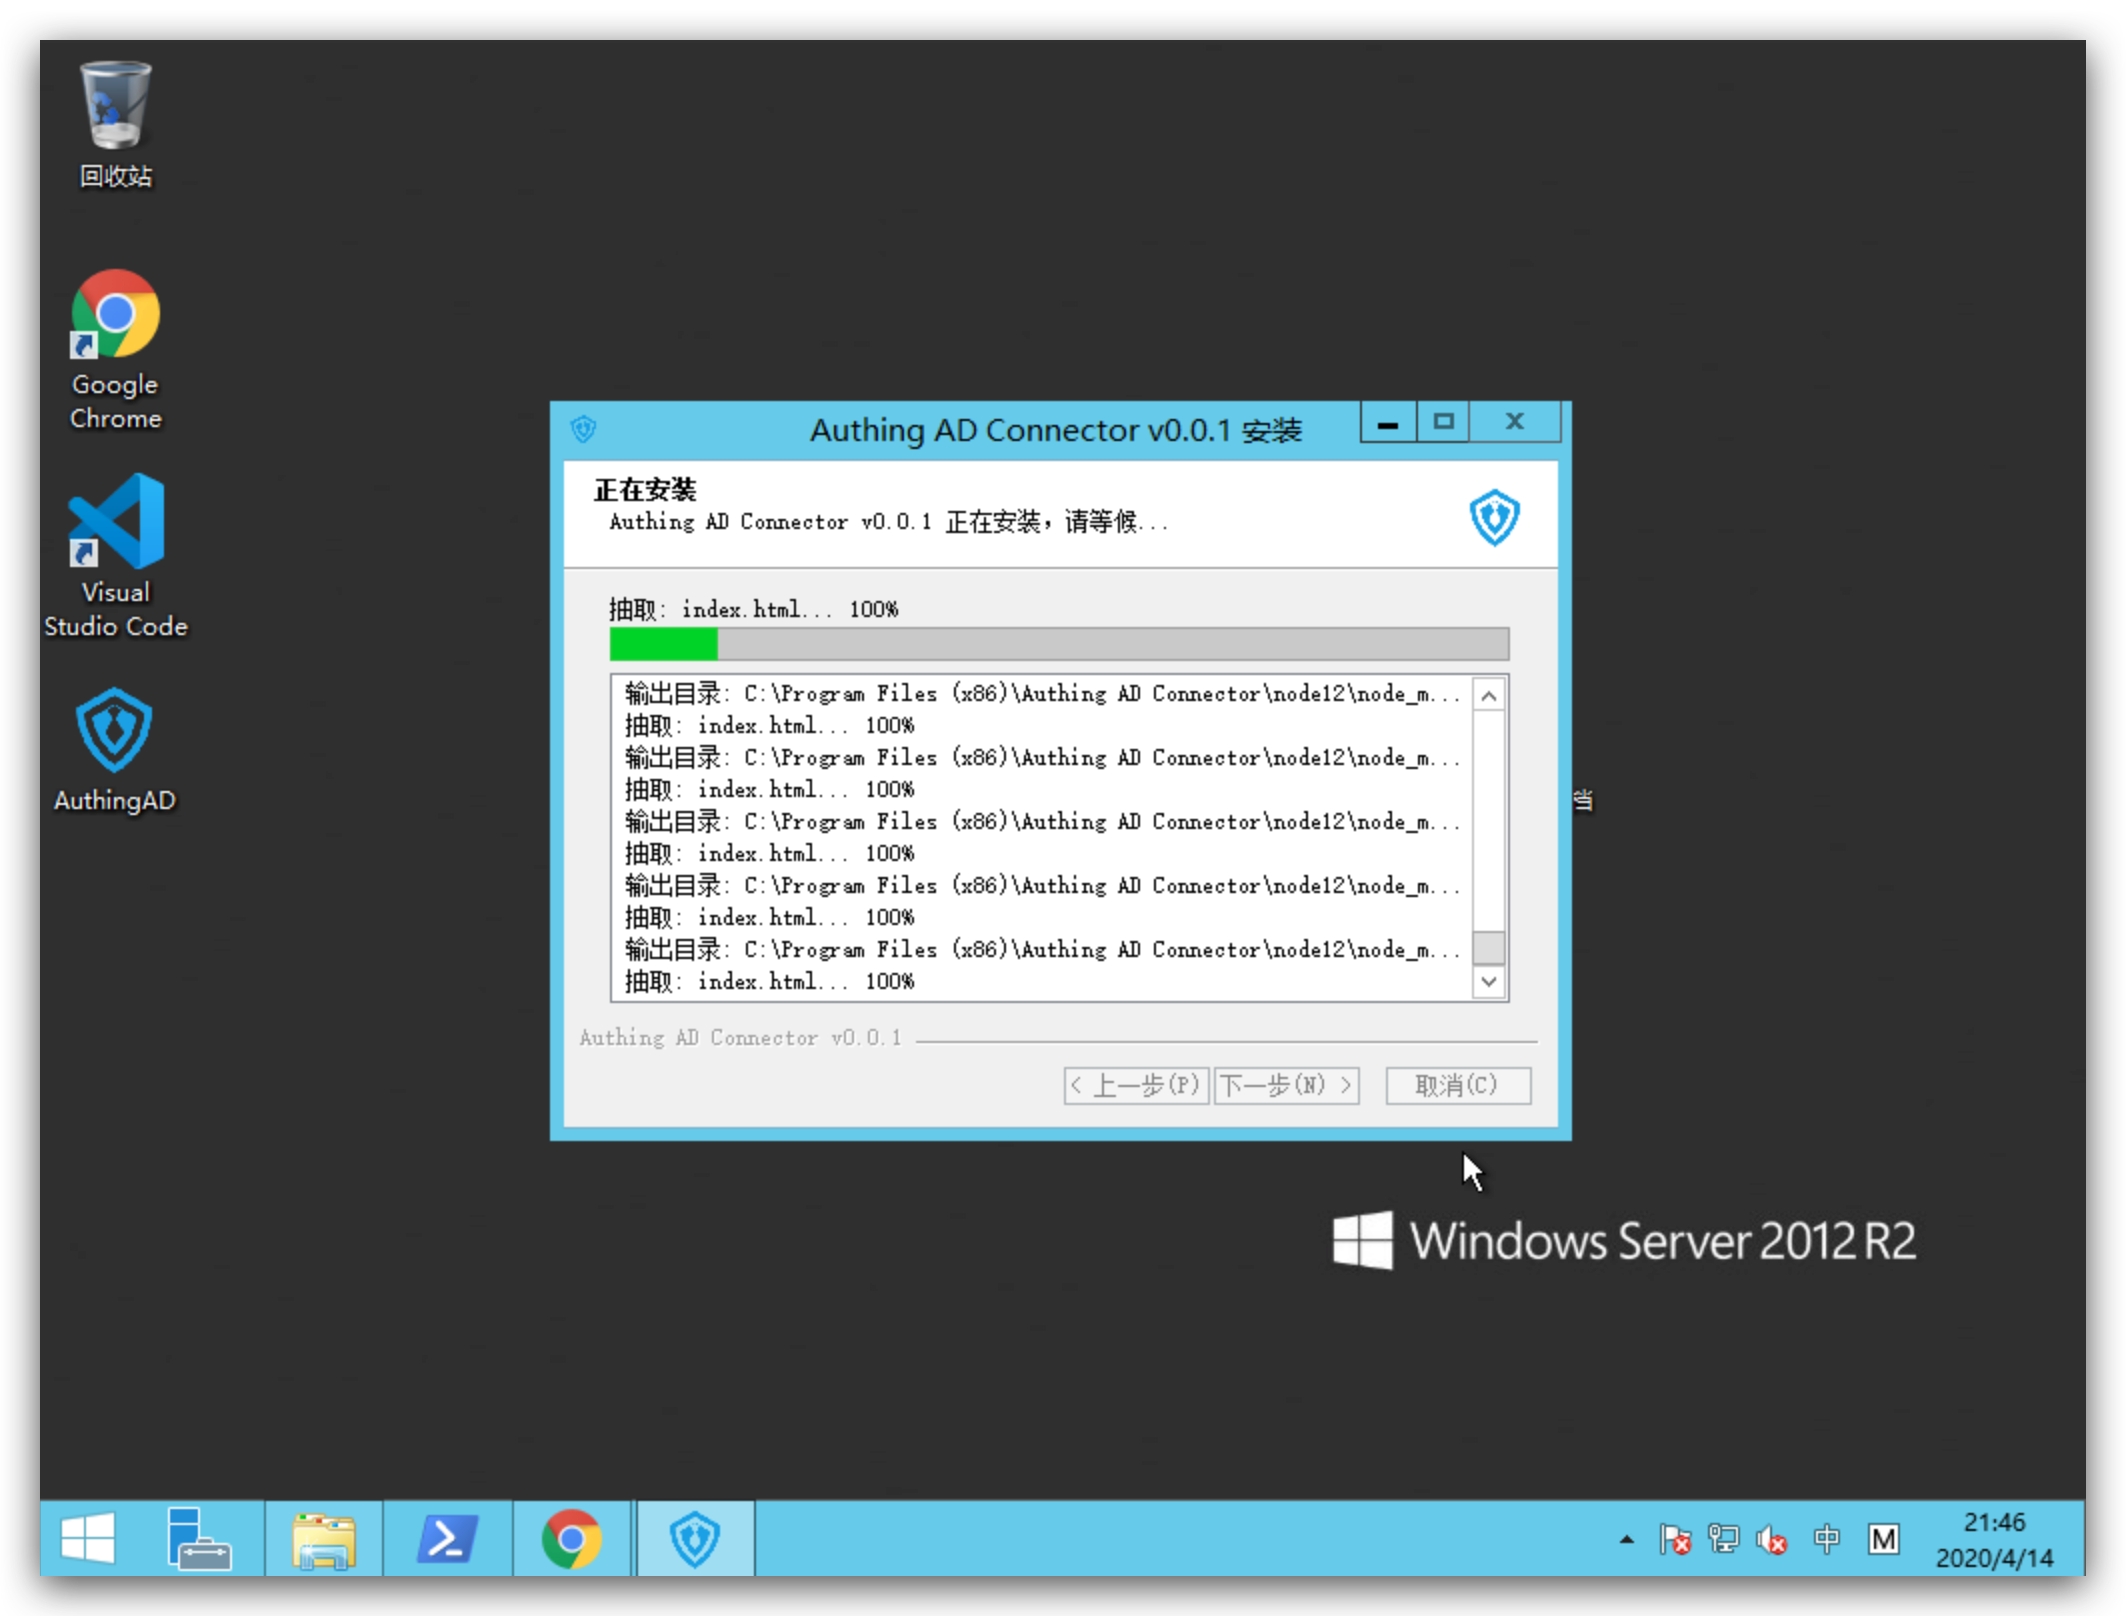
Task: Open File Explorer from the taskbar
Action: pyautogui.click(x=323, y=1538)
